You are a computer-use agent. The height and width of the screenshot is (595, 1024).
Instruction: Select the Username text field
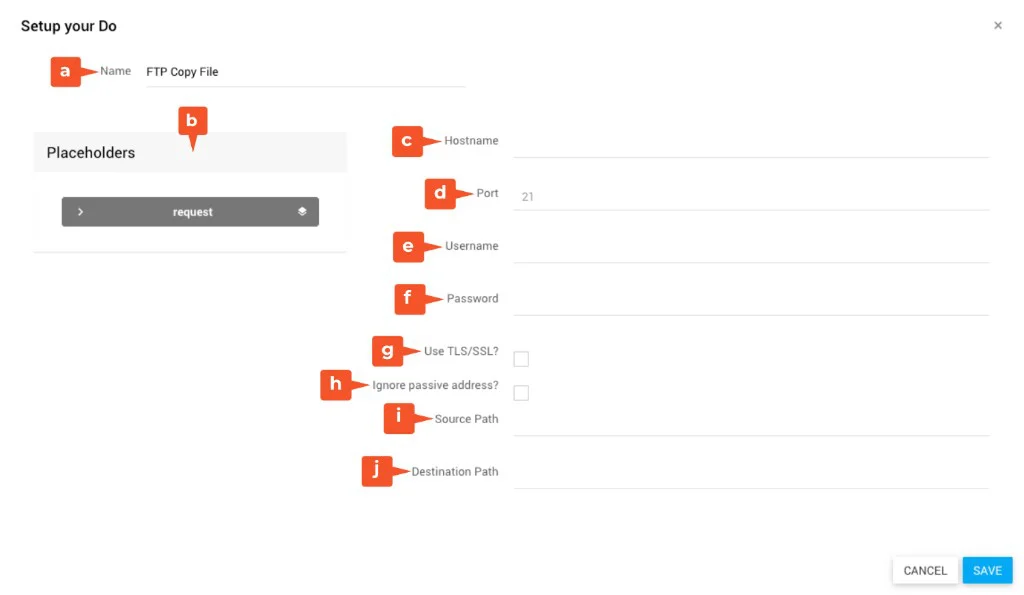point(750,248)
